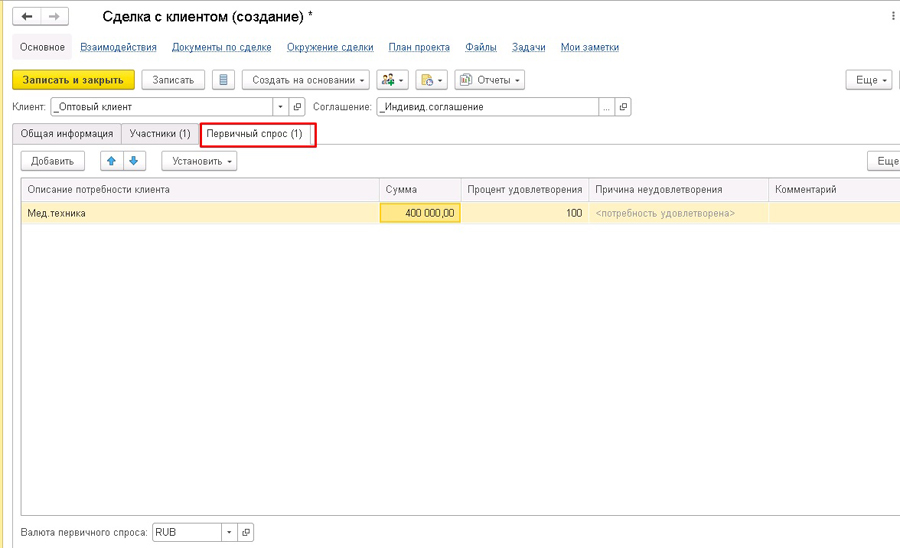The height and width of the screenshot is (548, 900).
Task: Click the forward navigation arrow
Action: 55,17
